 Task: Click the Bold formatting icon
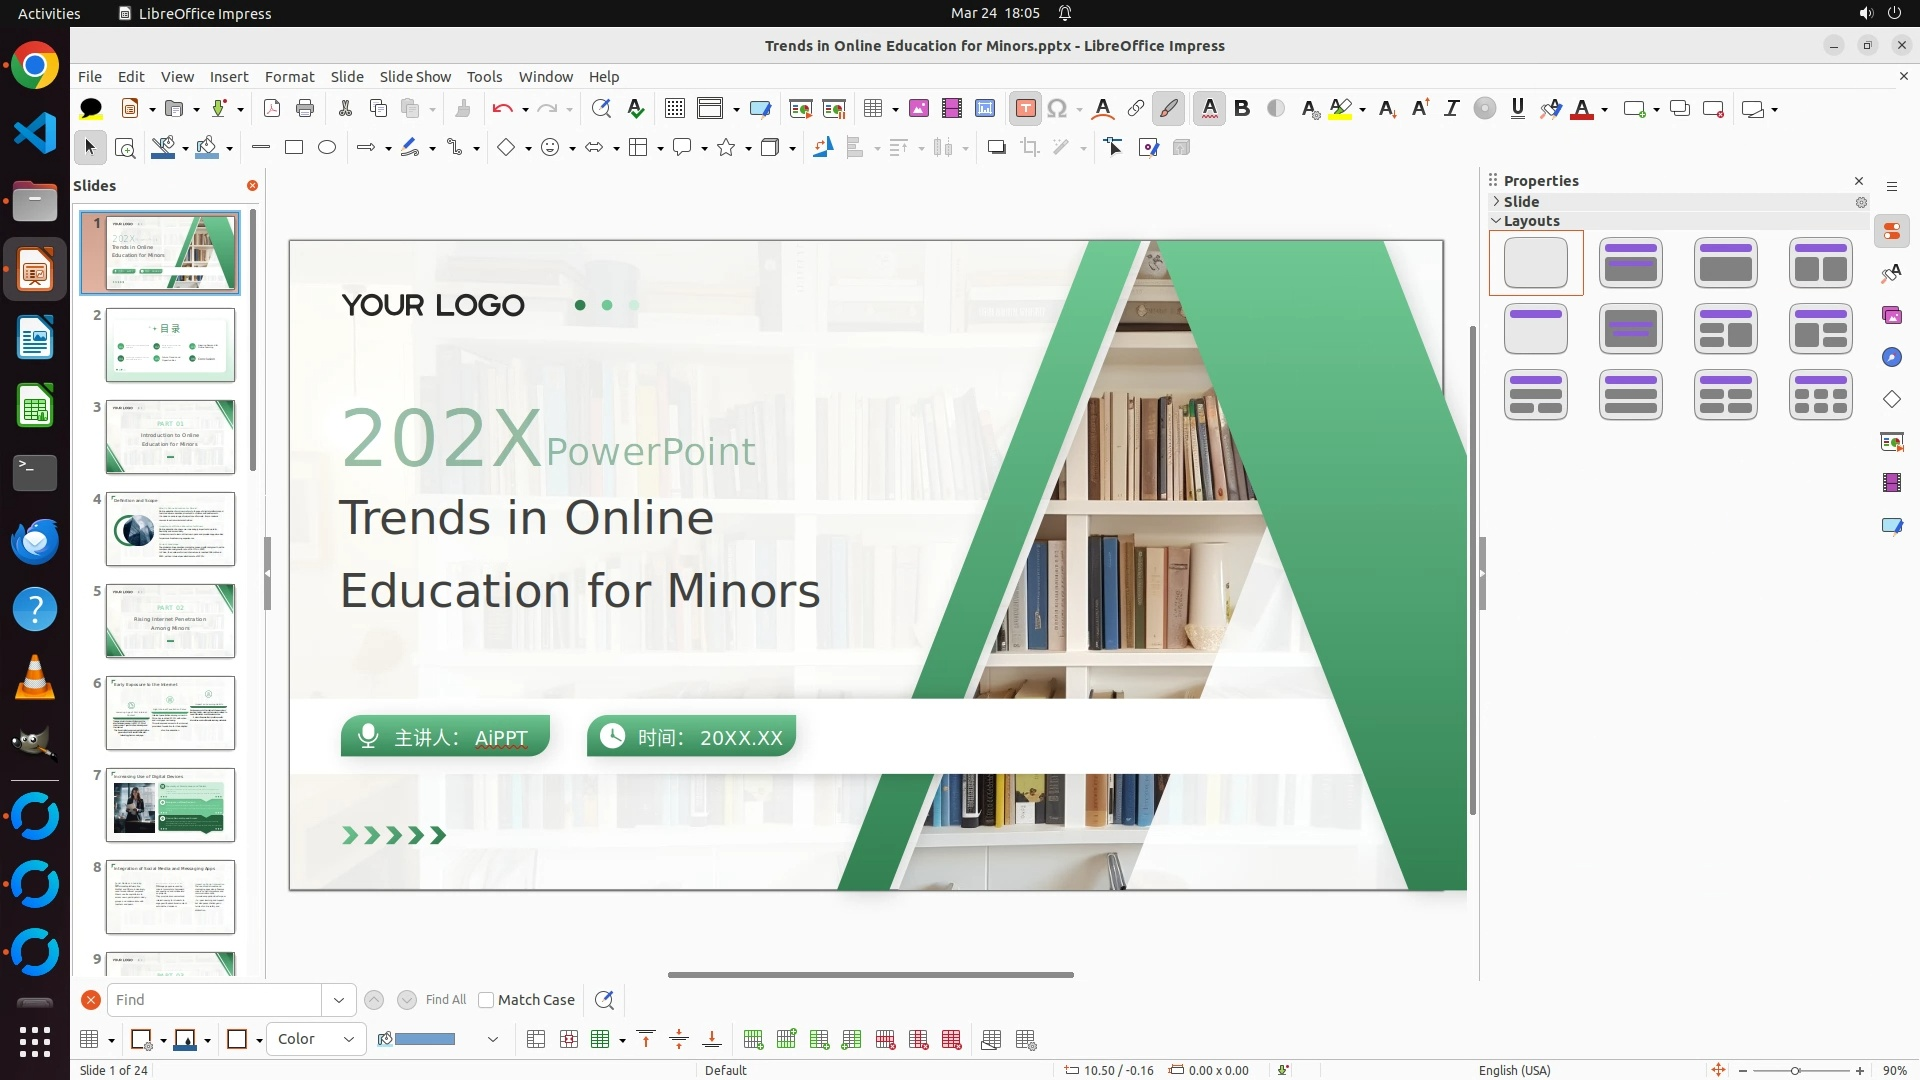coord(1242,109)
